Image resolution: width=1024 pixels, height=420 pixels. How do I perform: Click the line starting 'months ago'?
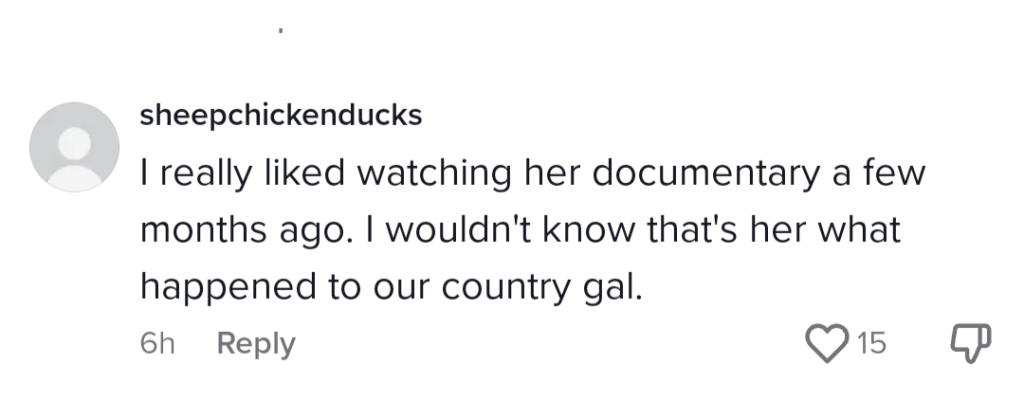[x=520, y=231]
